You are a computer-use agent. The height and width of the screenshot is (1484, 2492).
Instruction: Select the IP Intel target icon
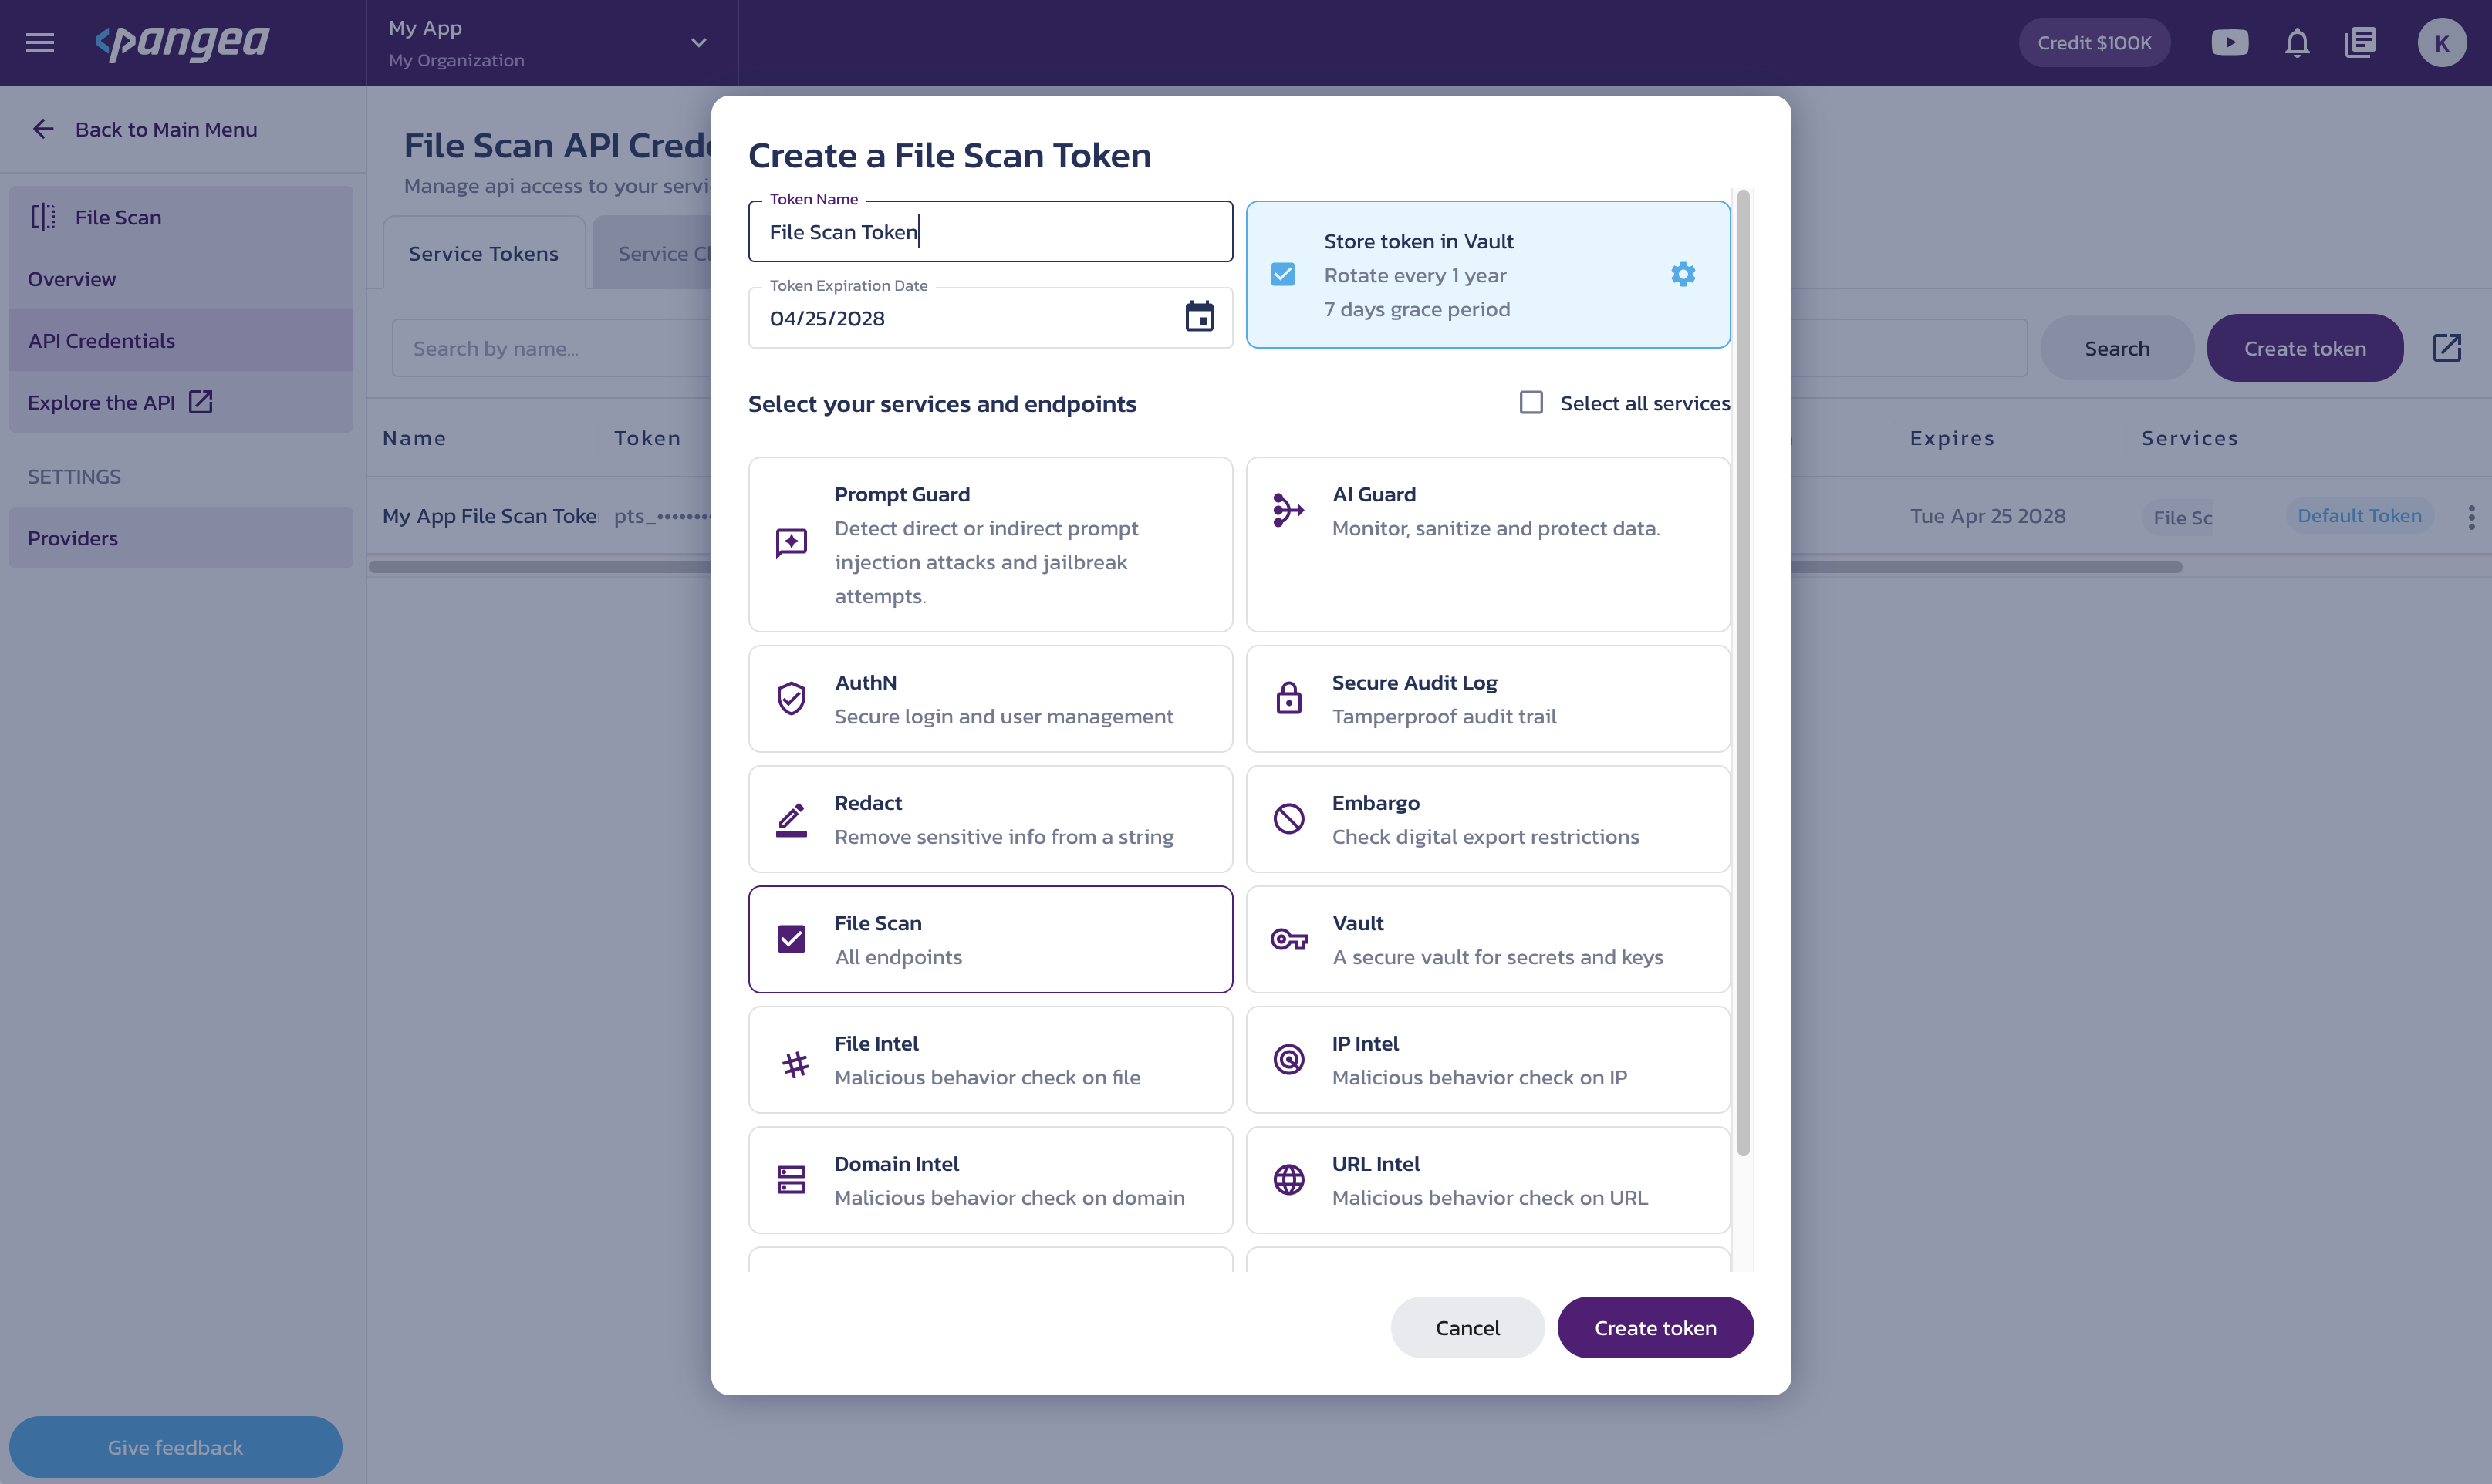coord(1288,1059)
